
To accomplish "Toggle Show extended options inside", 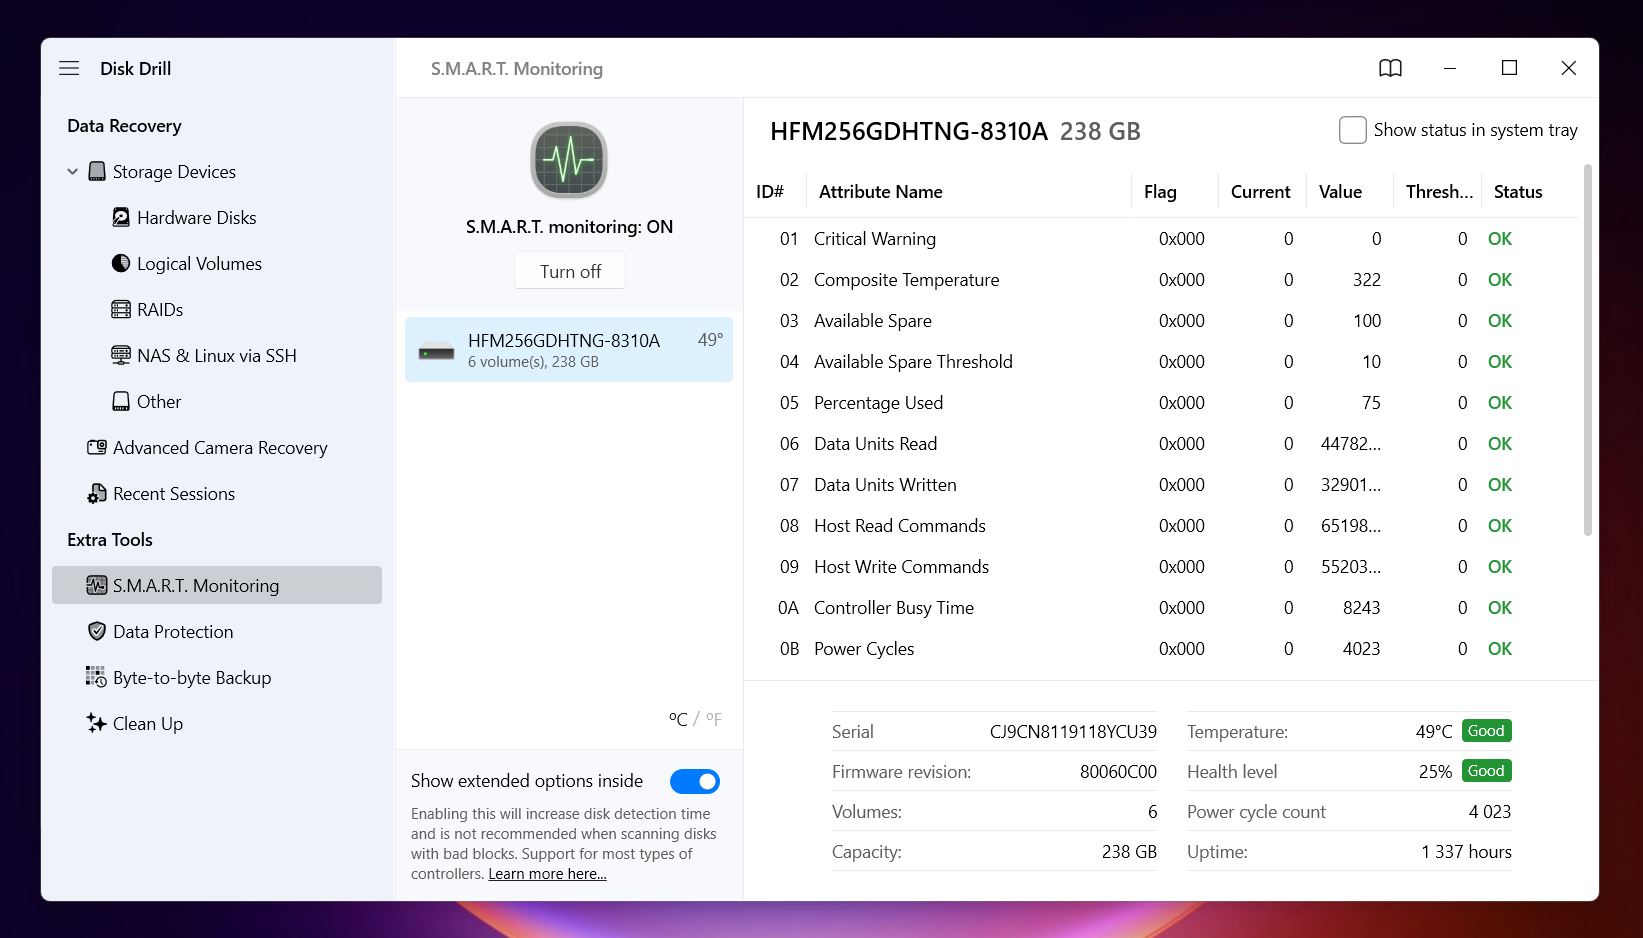I will (695, 781).
